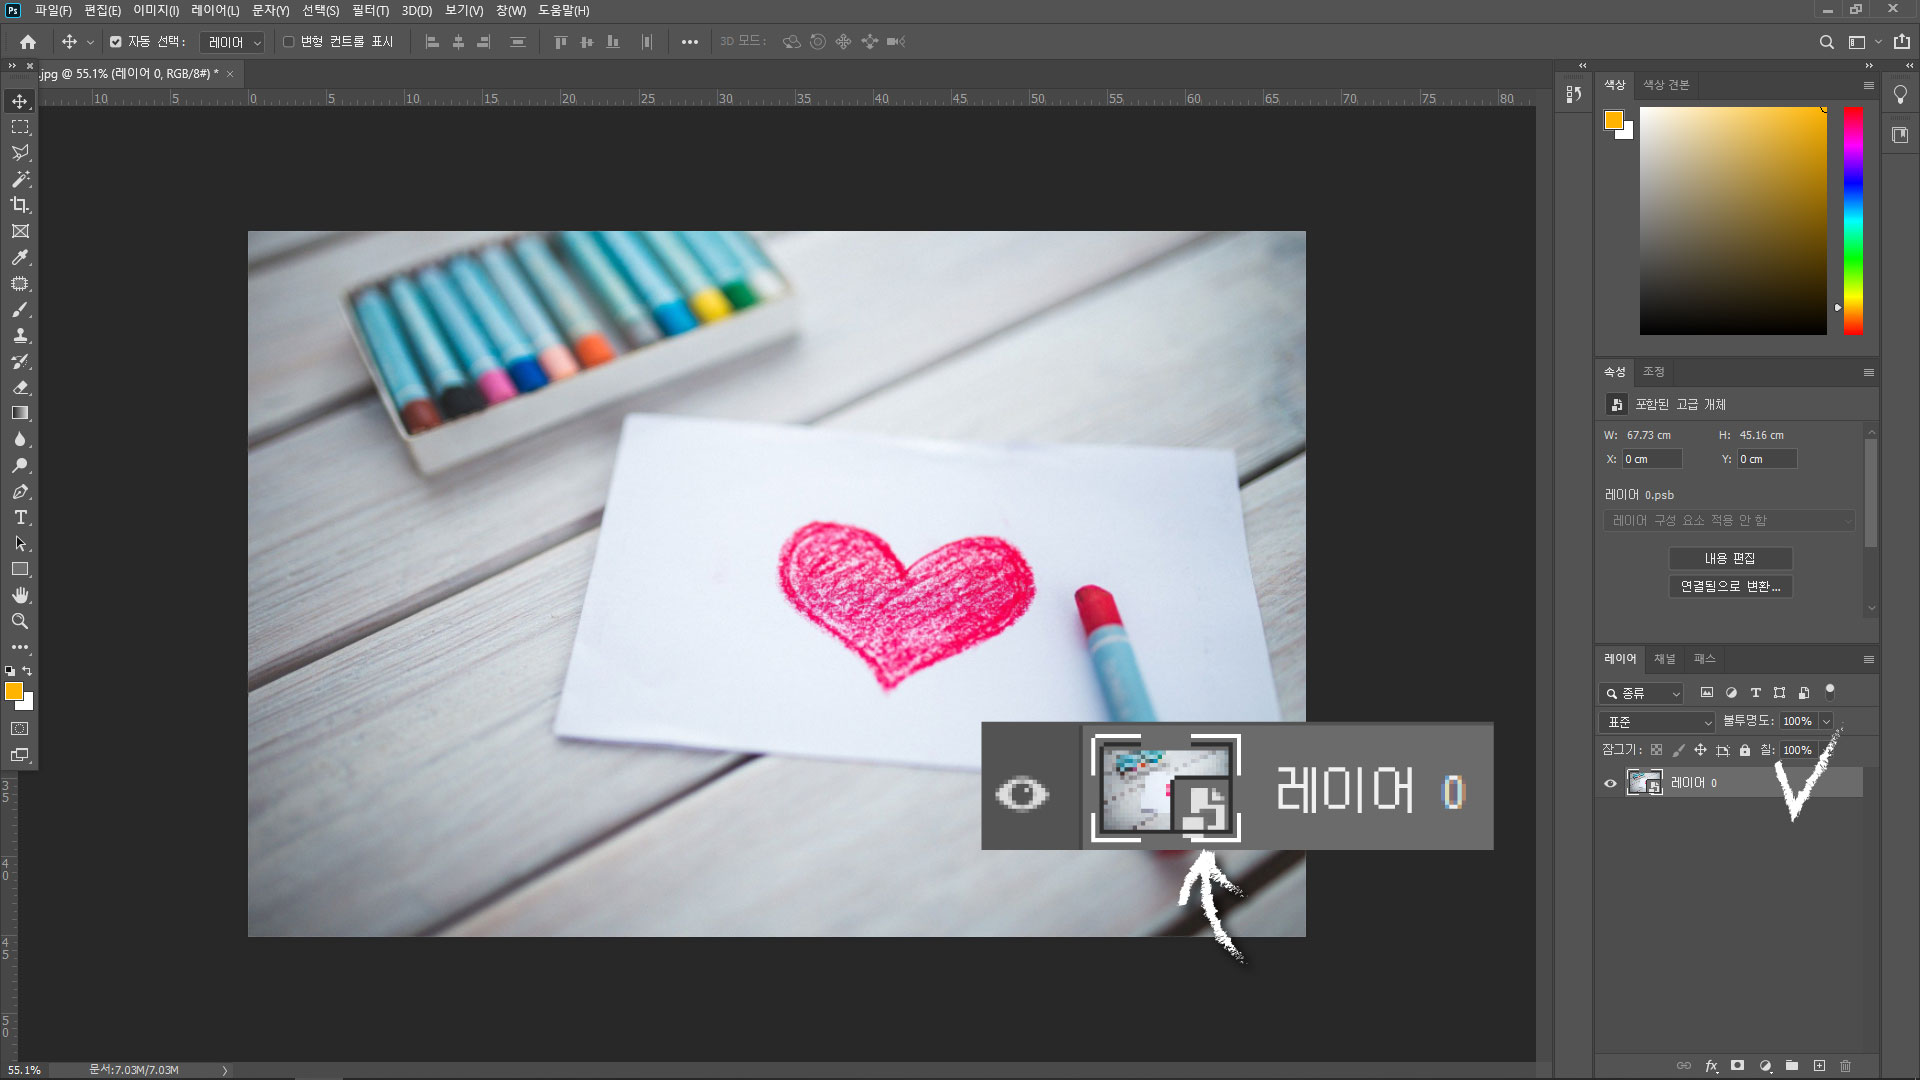Toggle the lock all padlock icon
Screen dimensions: 1920x1080
click(1745, 750)
